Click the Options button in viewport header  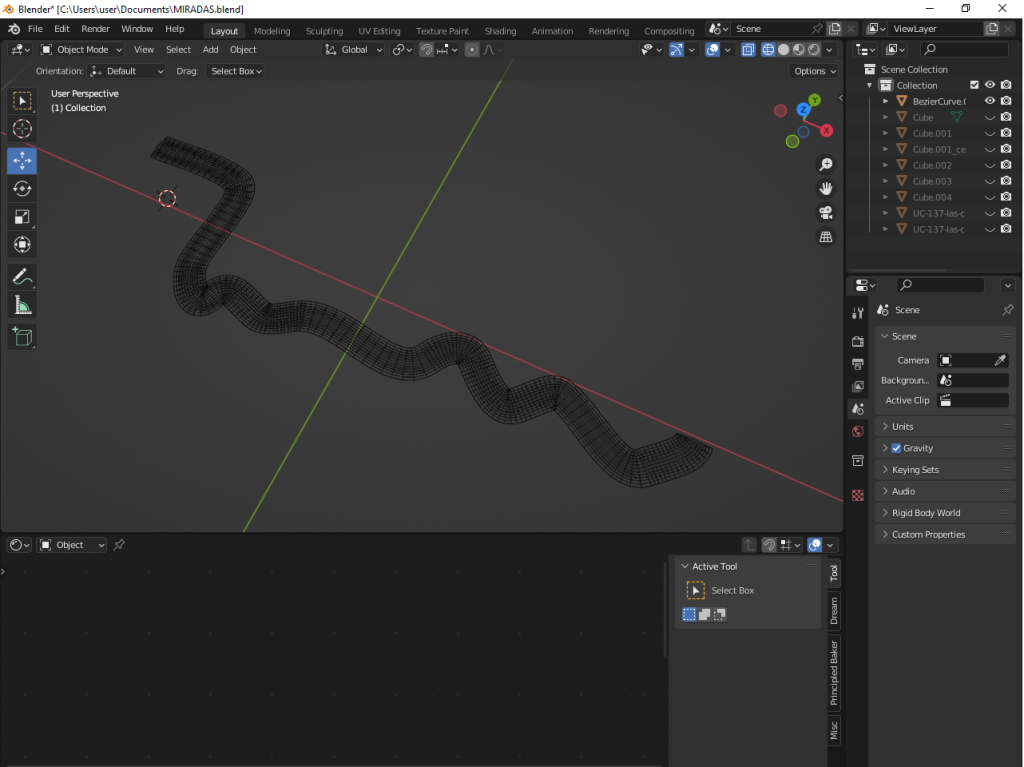tap(814, 71)
